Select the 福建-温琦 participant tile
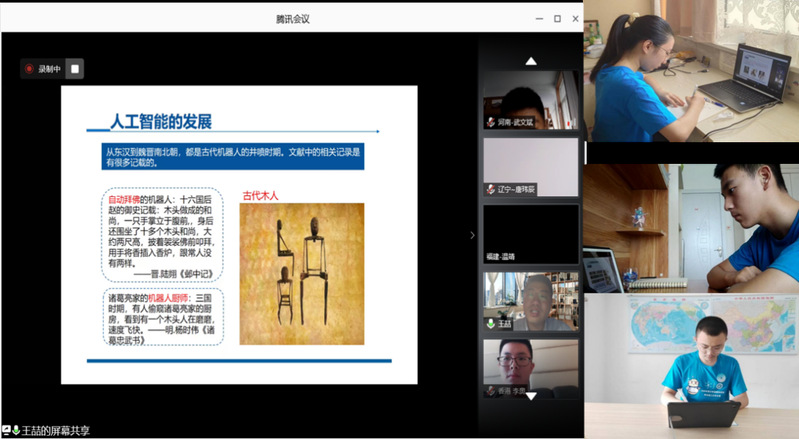Screen dimensions: 799x439 [530, 234]
